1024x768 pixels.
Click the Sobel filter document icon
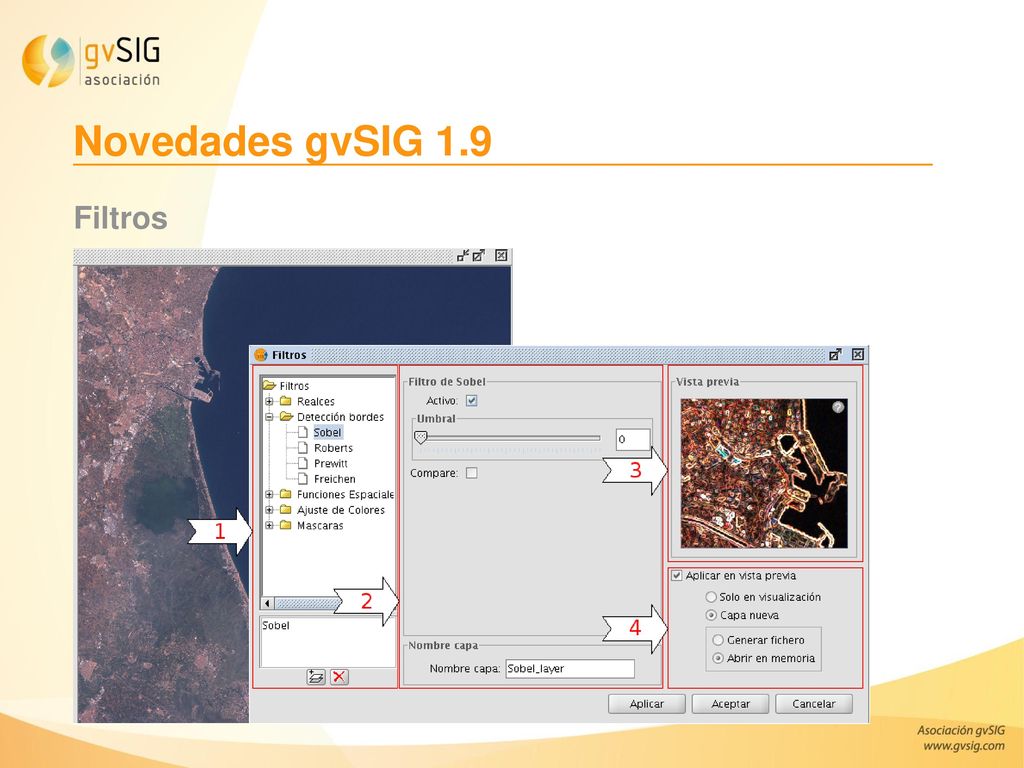pos(302,432)
